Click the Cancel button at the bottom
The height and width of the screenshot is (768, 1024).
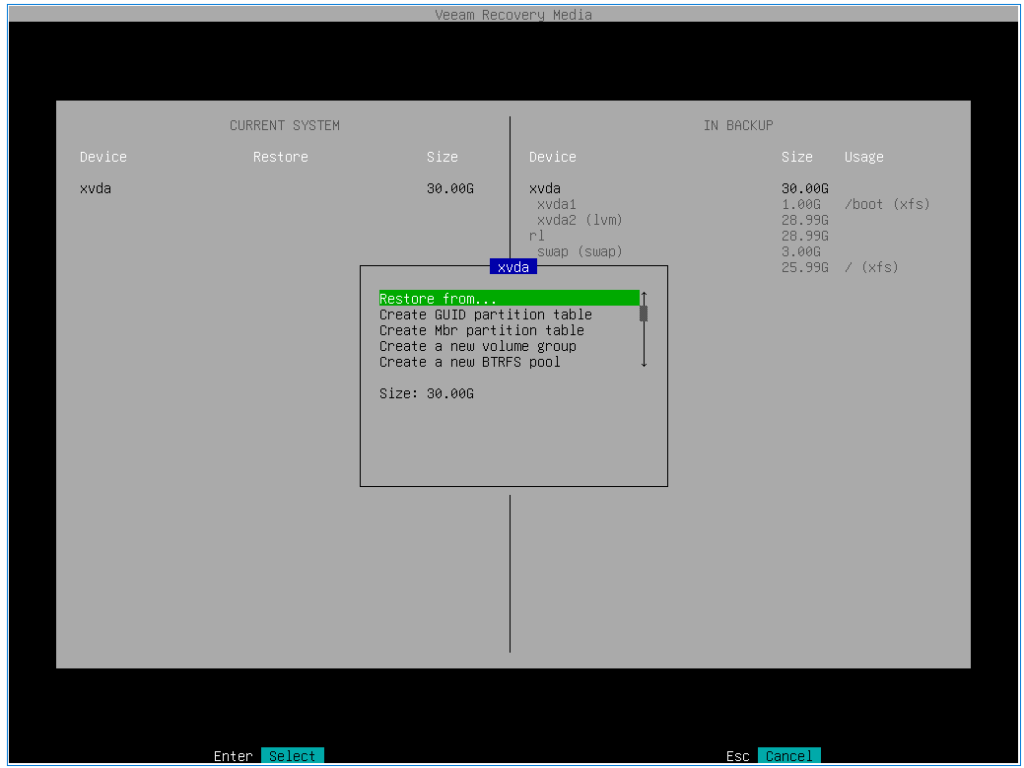tap(789, 756)
